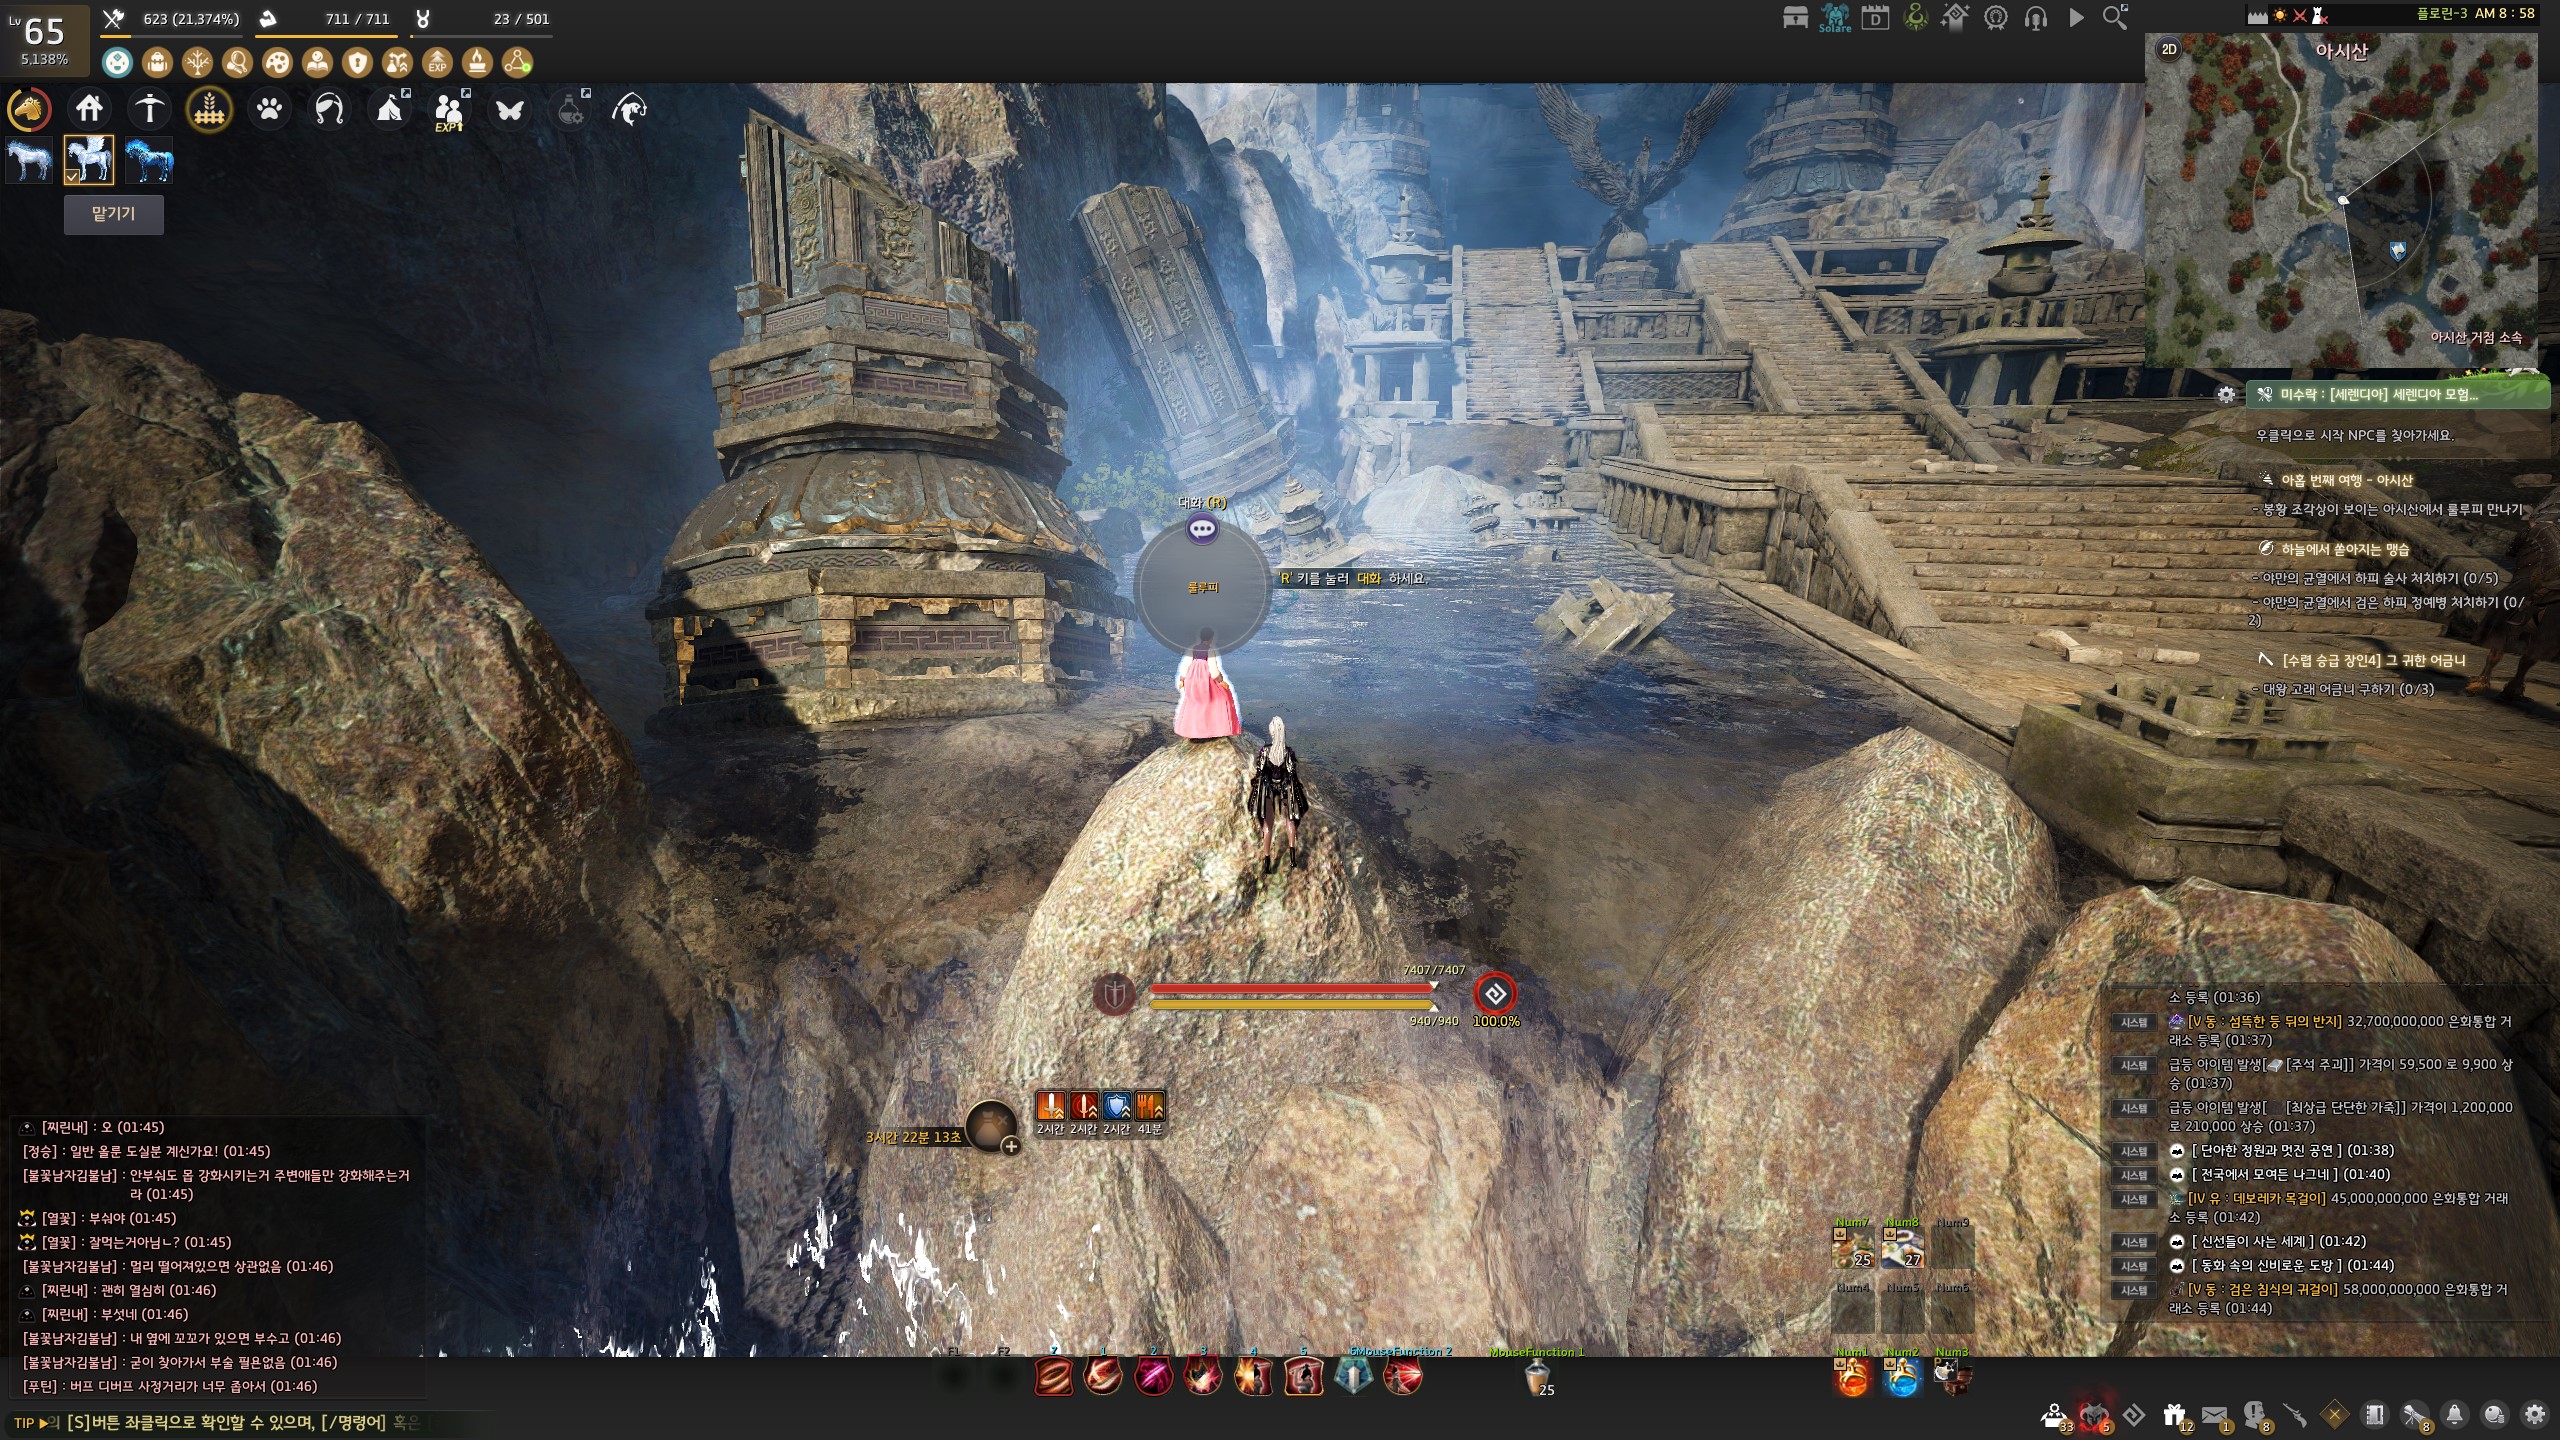Open the gift box rewards icon
This screenshot has width=2560, height=1440.
click(x=2173, y=1415)
